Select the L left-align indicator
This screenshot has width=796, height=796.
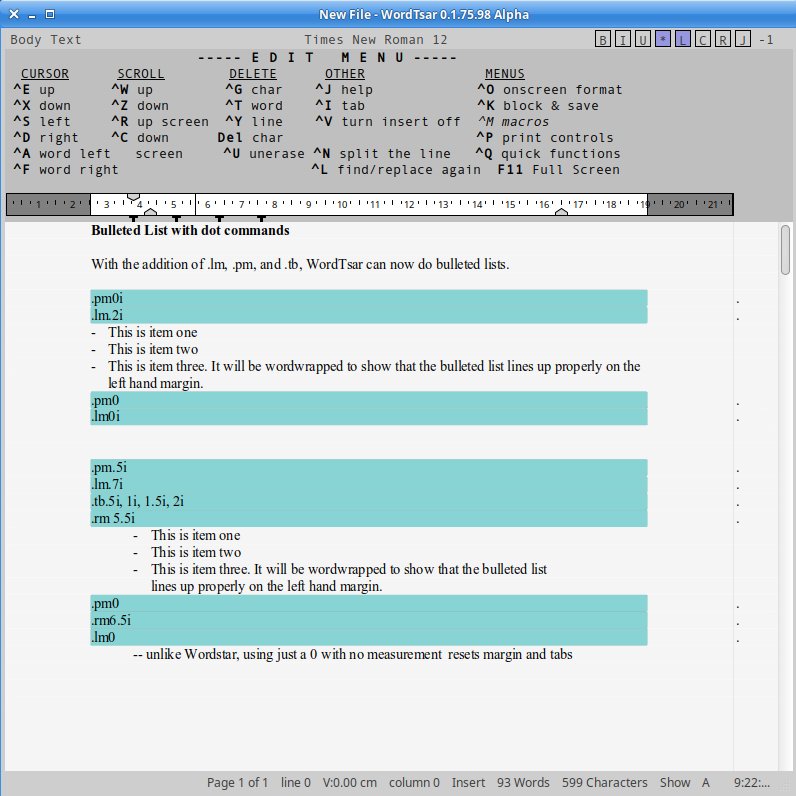[x=683, y=39]
